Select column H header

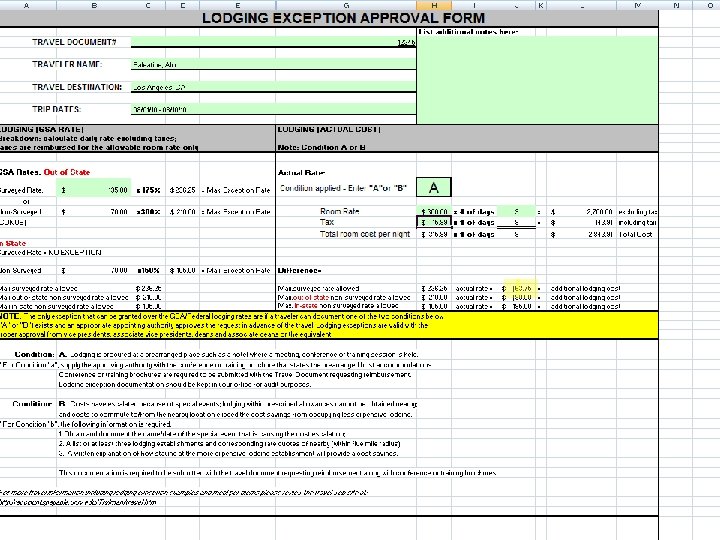434,5
